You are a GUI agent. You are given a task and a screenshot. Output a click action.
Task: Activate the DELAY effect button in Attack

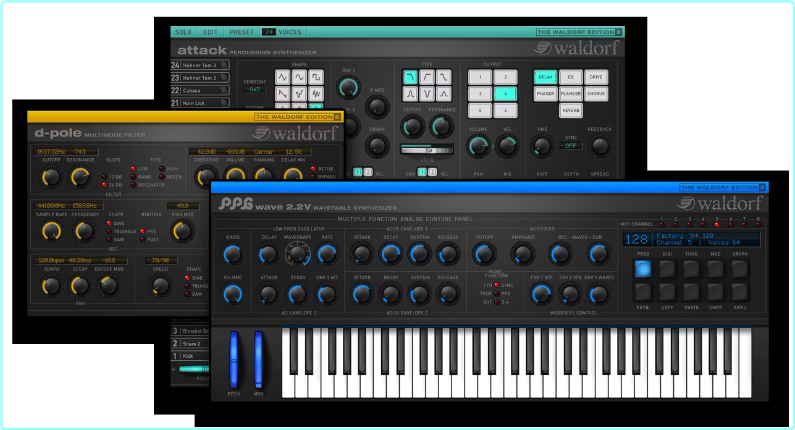(x=545, y=77)
